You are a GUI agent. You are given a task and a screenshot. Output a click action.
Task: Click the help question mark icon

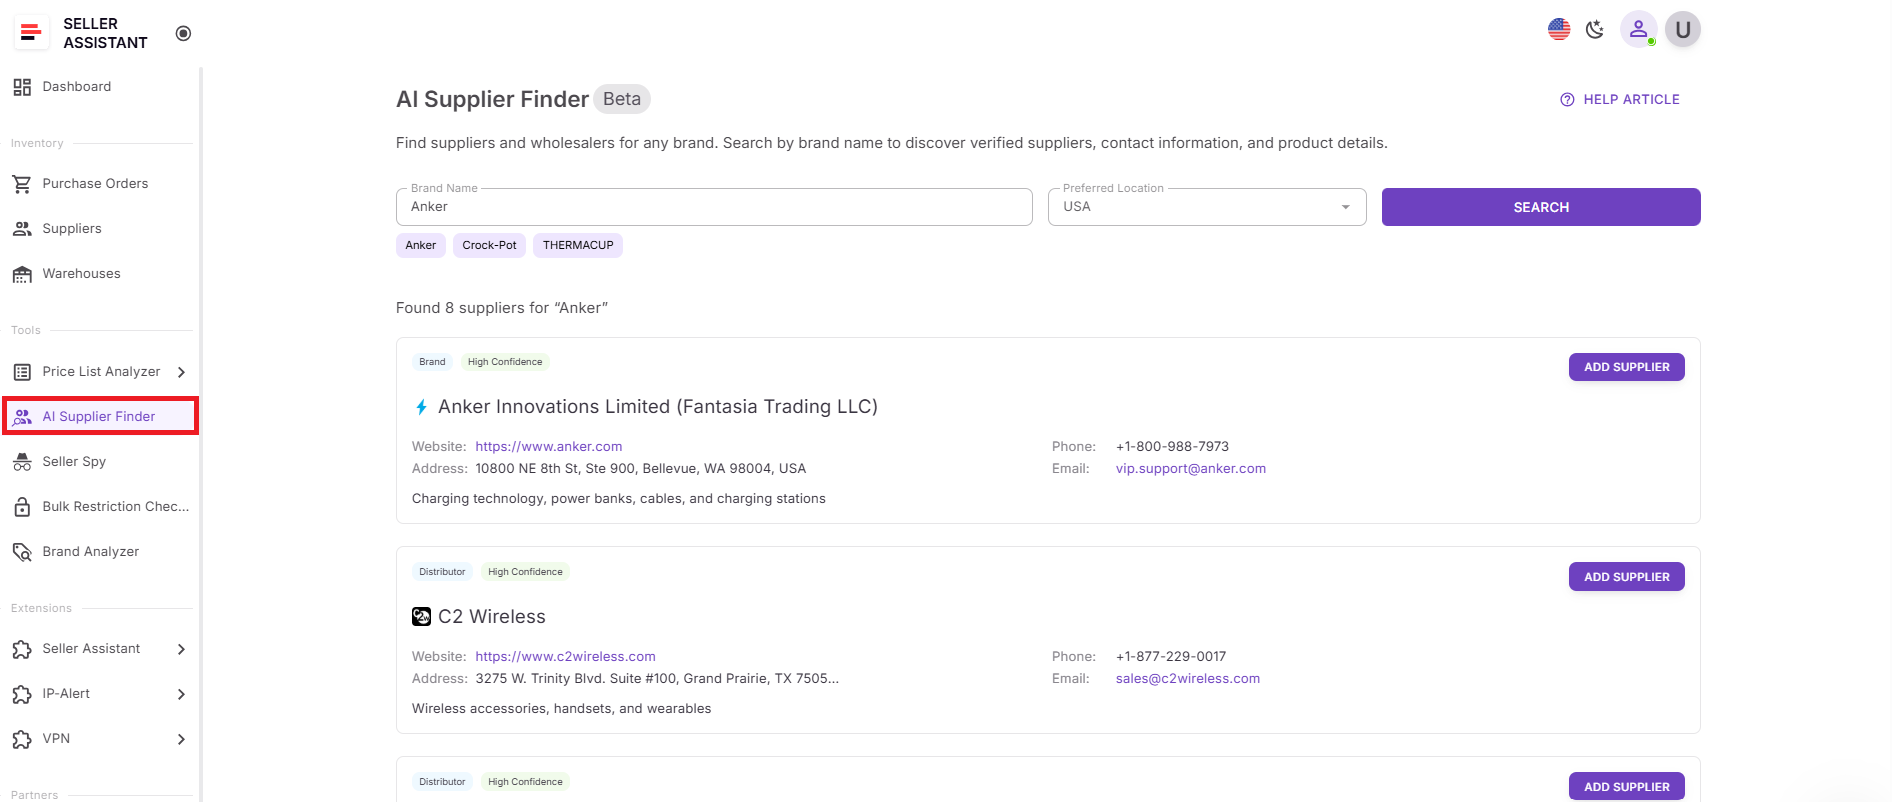[1567, 100]
